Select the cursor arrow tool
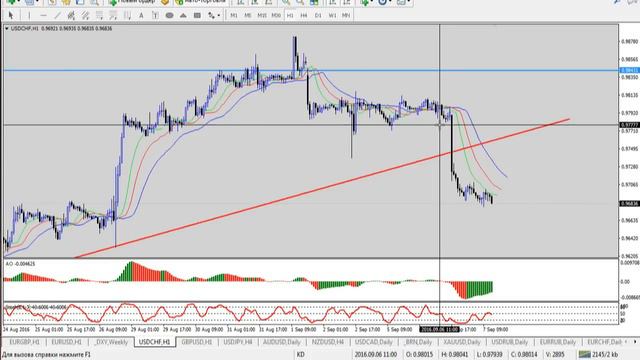Viewport: 640px width, 360px height. 11,16
